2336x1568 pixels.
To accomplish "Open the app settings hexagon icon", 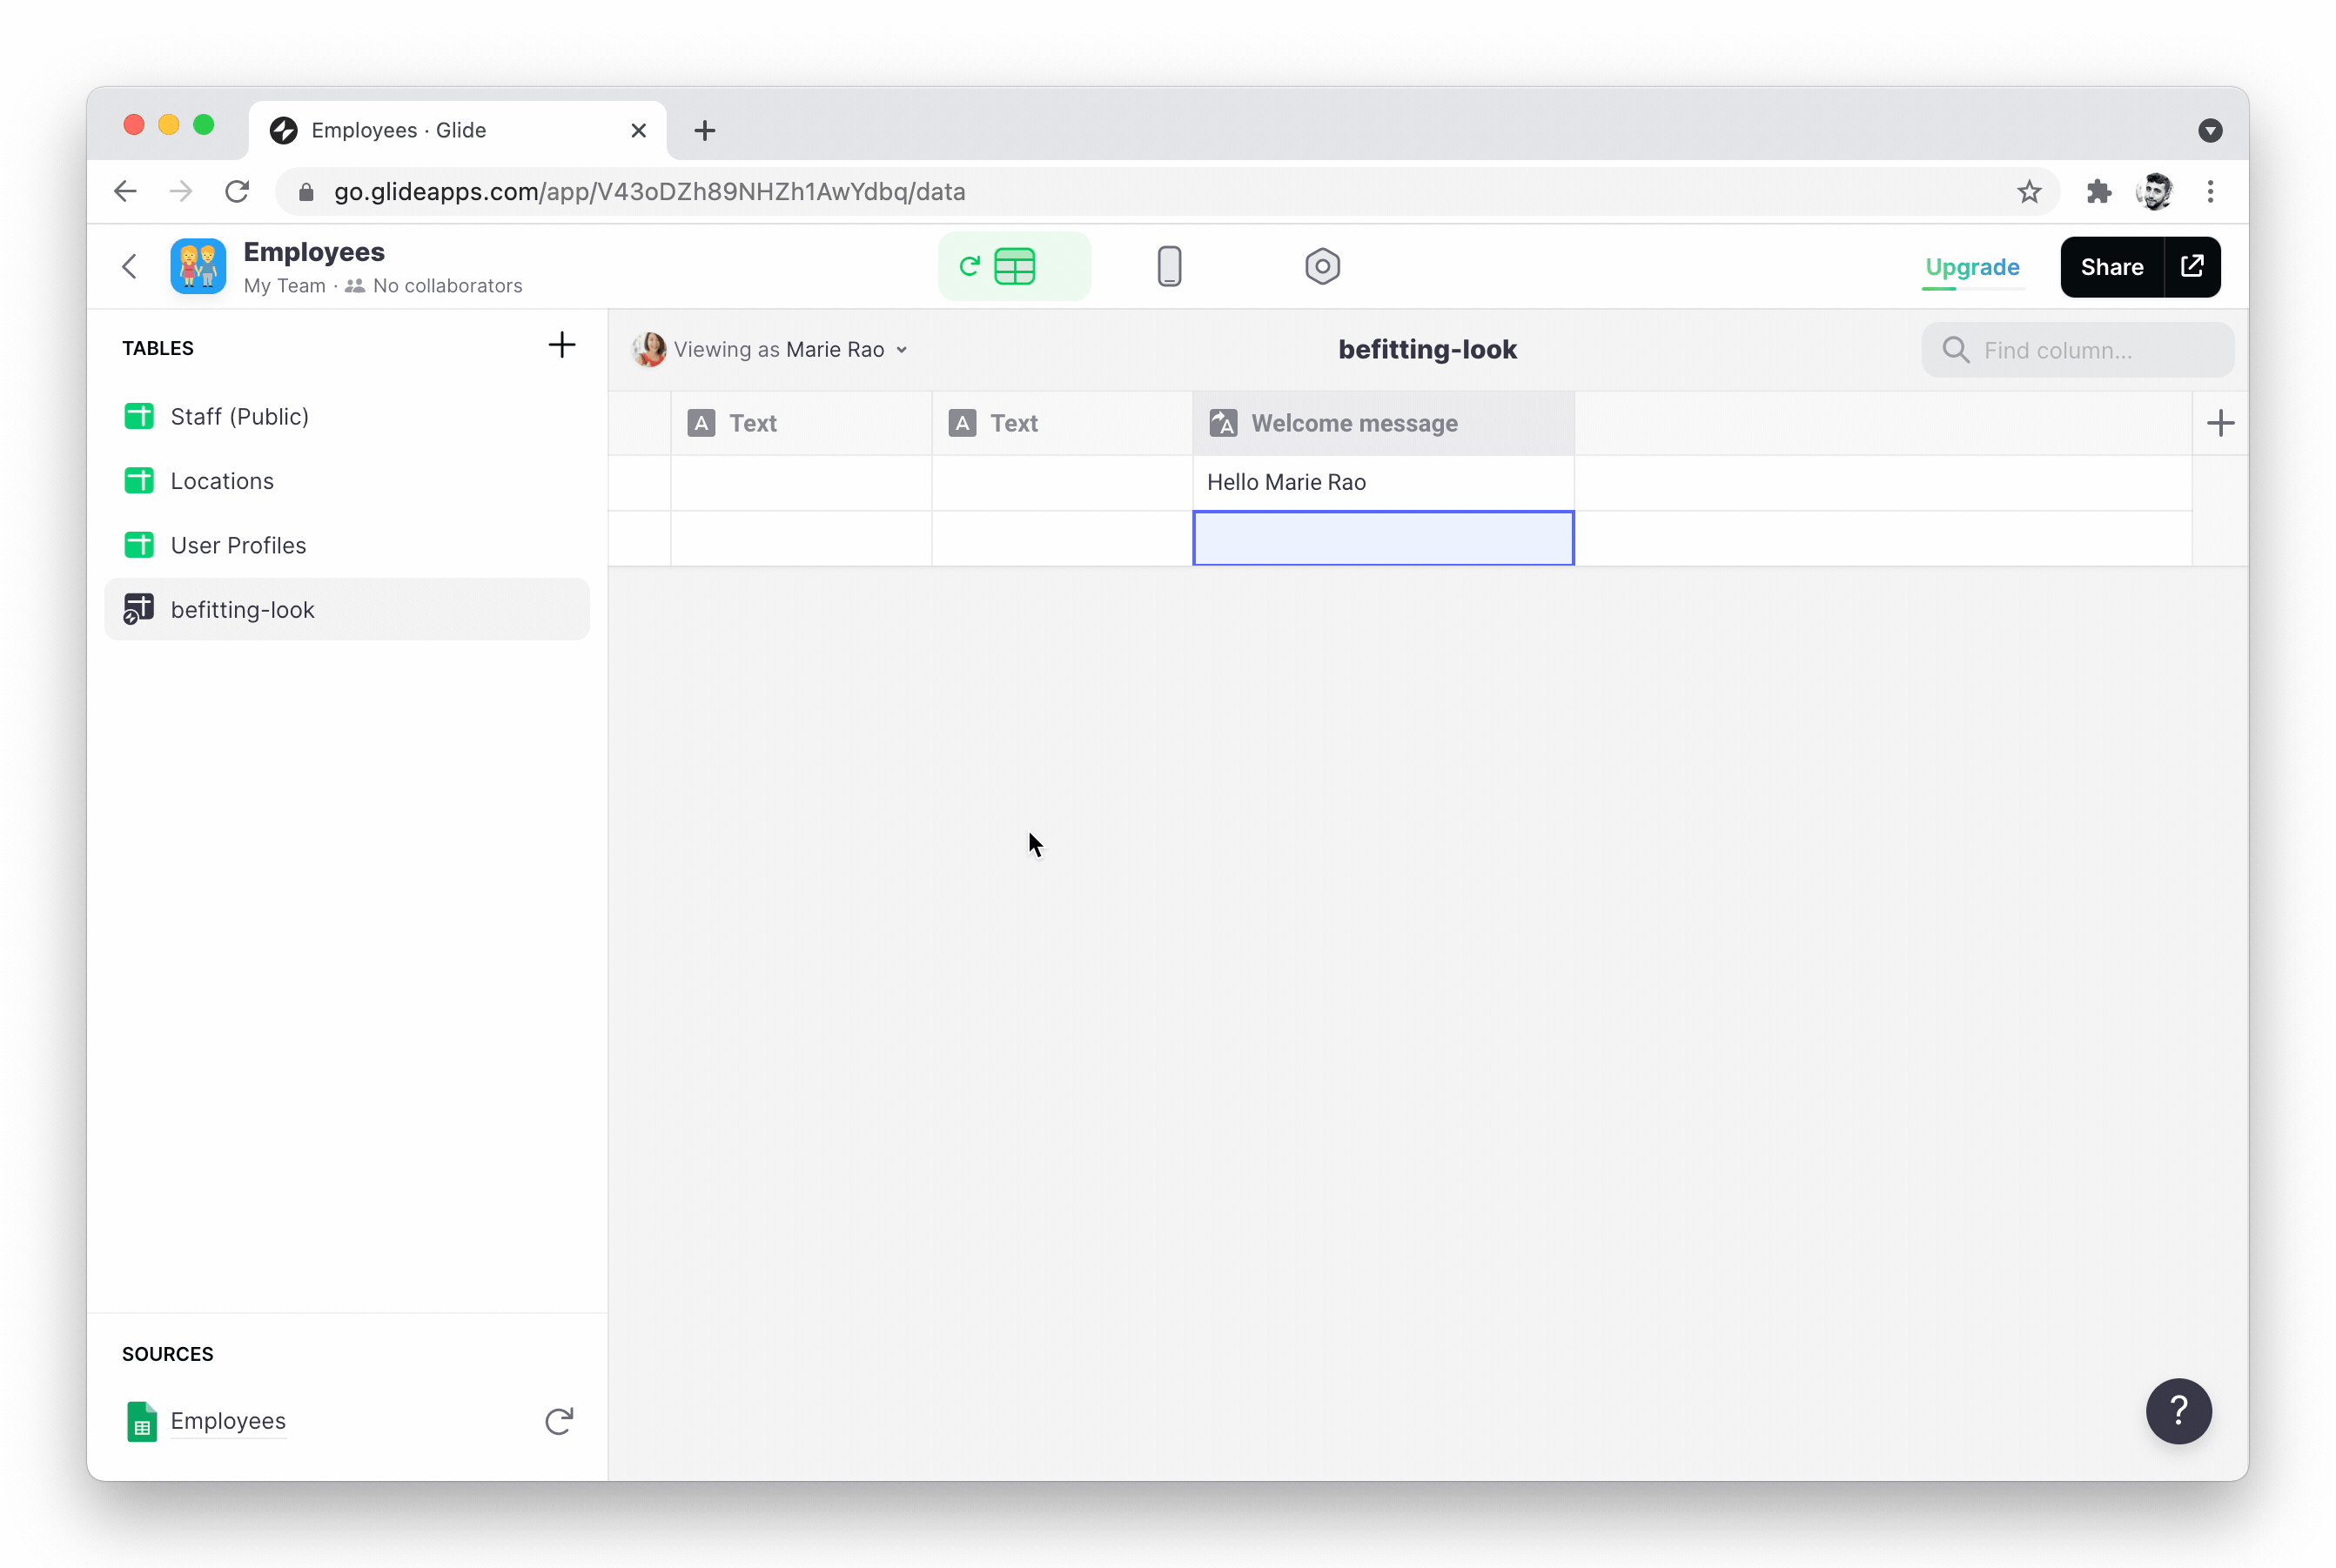I will [x=1321, y=267].
